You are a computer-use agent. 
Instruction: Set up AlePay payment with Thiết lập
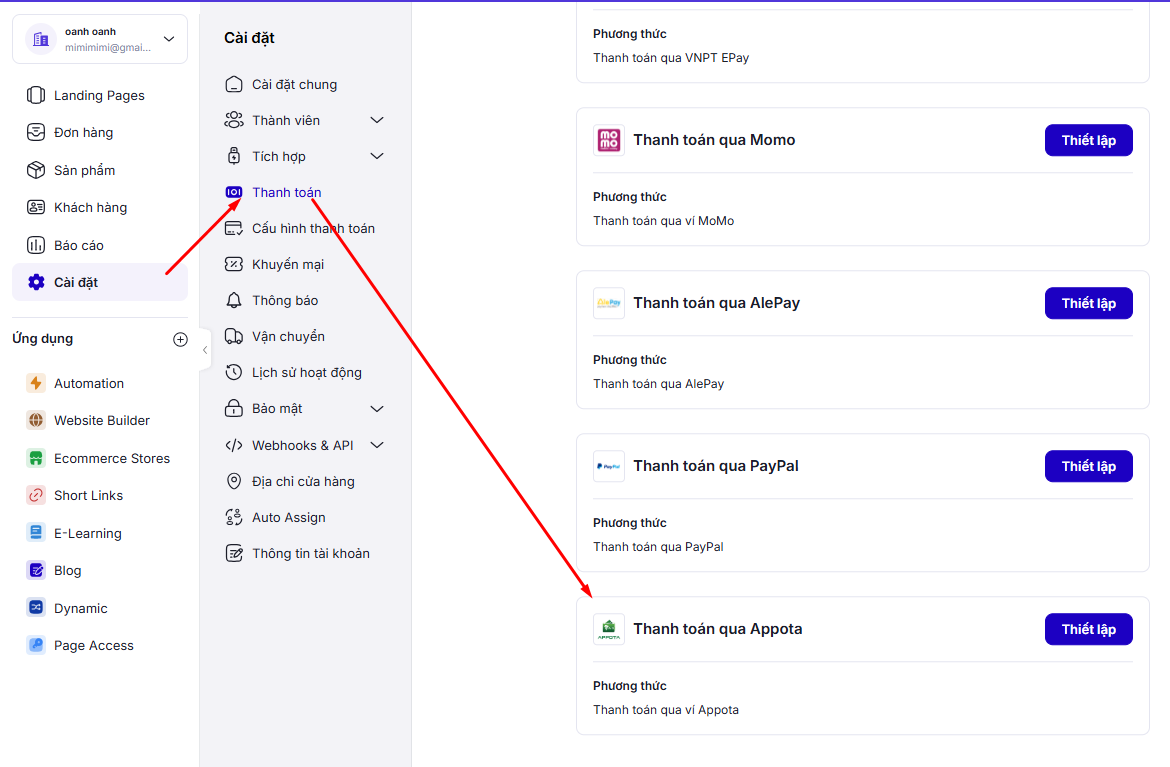[x=1088, y=303]
